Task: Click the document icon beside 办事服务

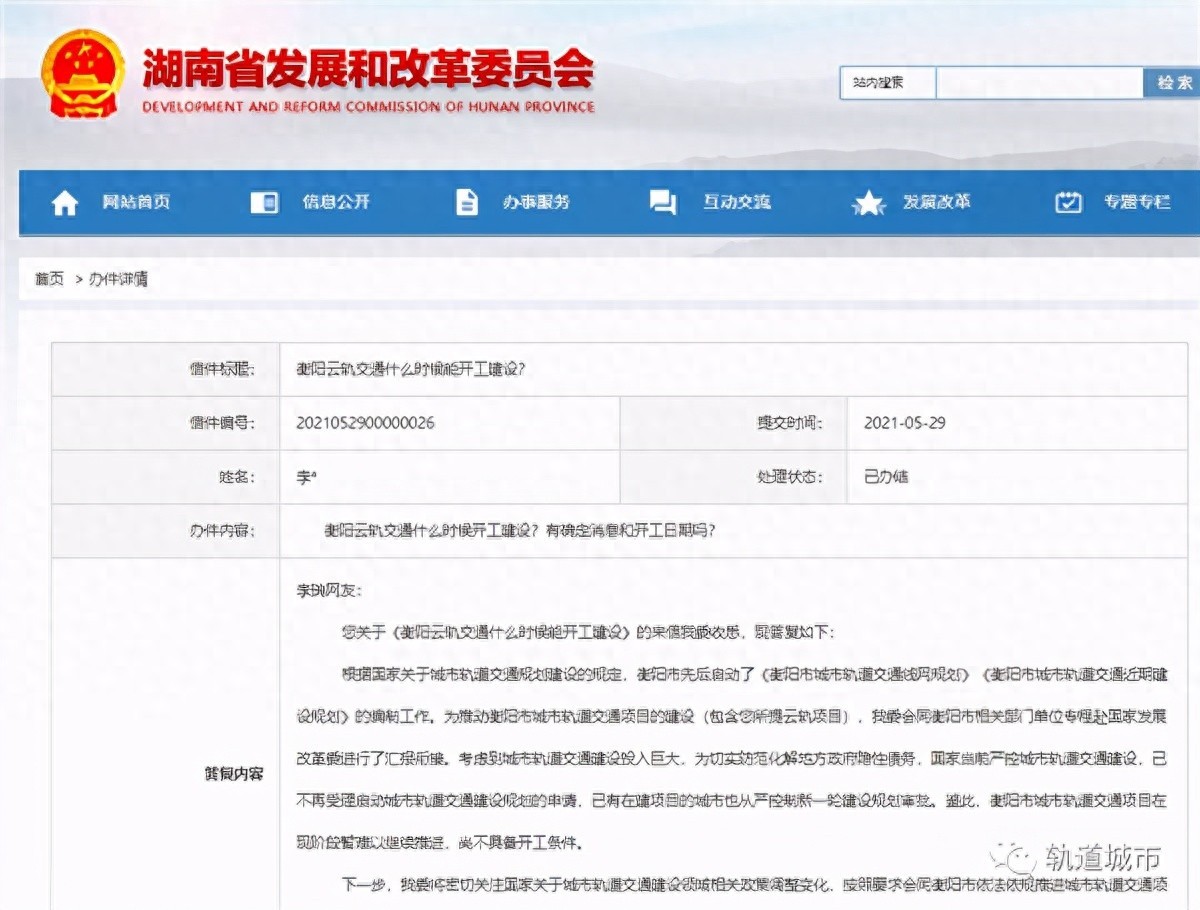Action: 466,202
